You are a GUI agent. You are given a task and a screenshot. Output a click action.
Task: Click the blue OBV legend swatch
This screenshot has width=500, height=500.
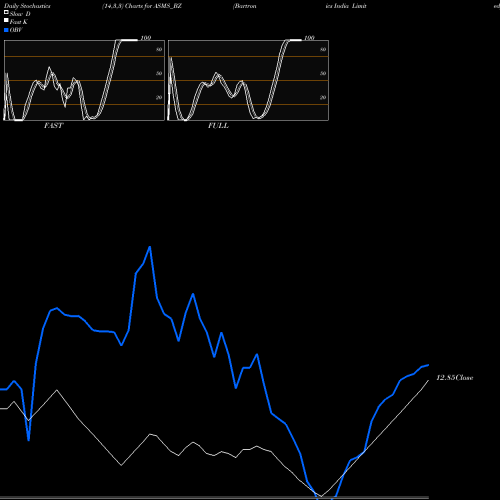coord(6,30)
